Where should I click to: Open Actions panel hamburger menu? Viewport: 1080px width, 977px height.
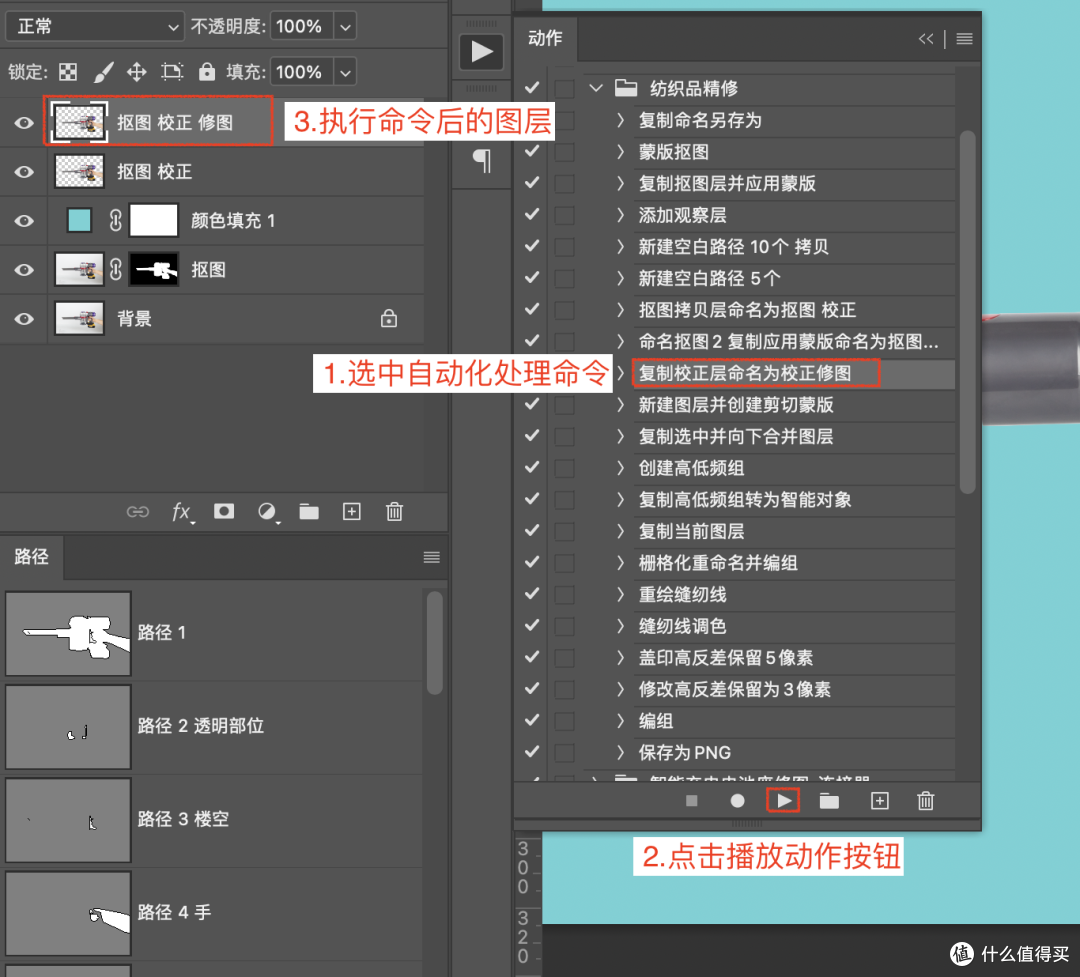point(964,39)
